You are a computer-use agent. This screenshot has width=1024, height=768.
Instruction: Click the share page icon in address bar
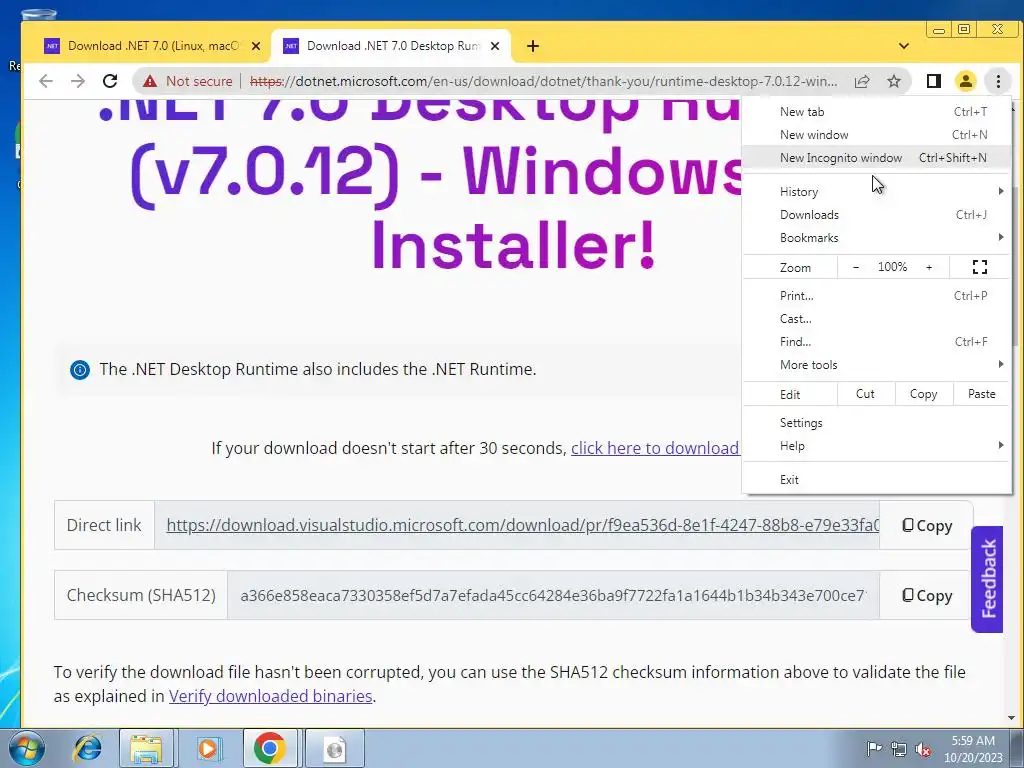(x=862, y=81)
